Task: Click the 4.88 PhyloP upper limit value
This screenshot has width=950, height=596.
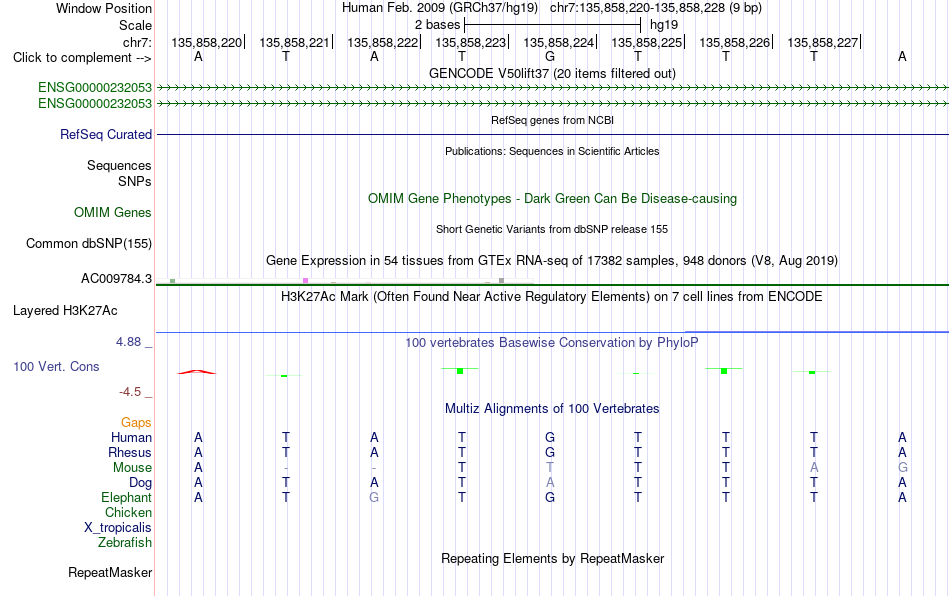Action: pyautogui.click(x=128, y=342)
